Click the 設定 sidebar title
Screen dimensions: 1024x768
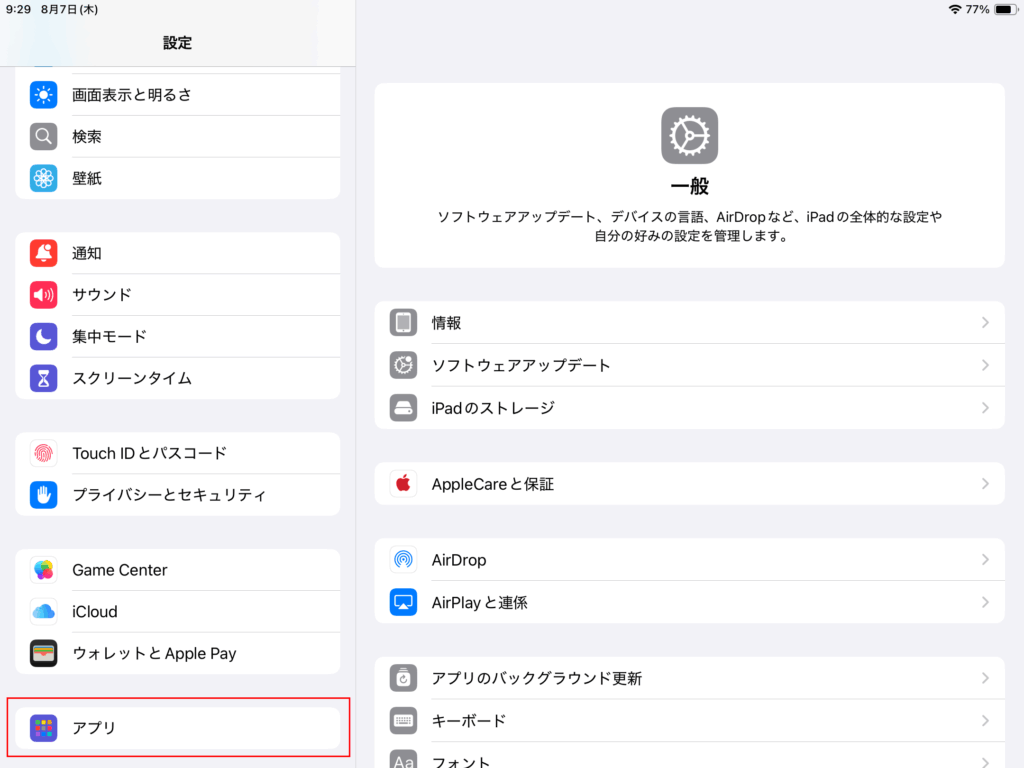point(177,43)
